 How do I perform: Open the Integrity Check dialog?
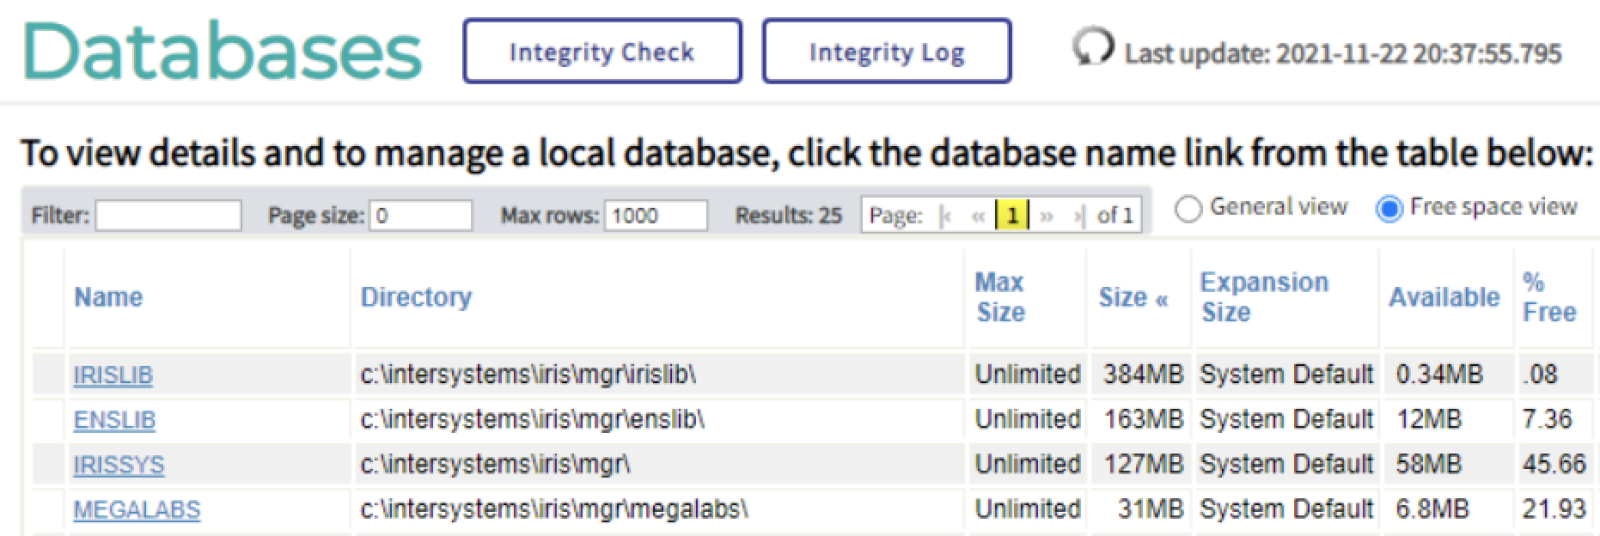602,52
